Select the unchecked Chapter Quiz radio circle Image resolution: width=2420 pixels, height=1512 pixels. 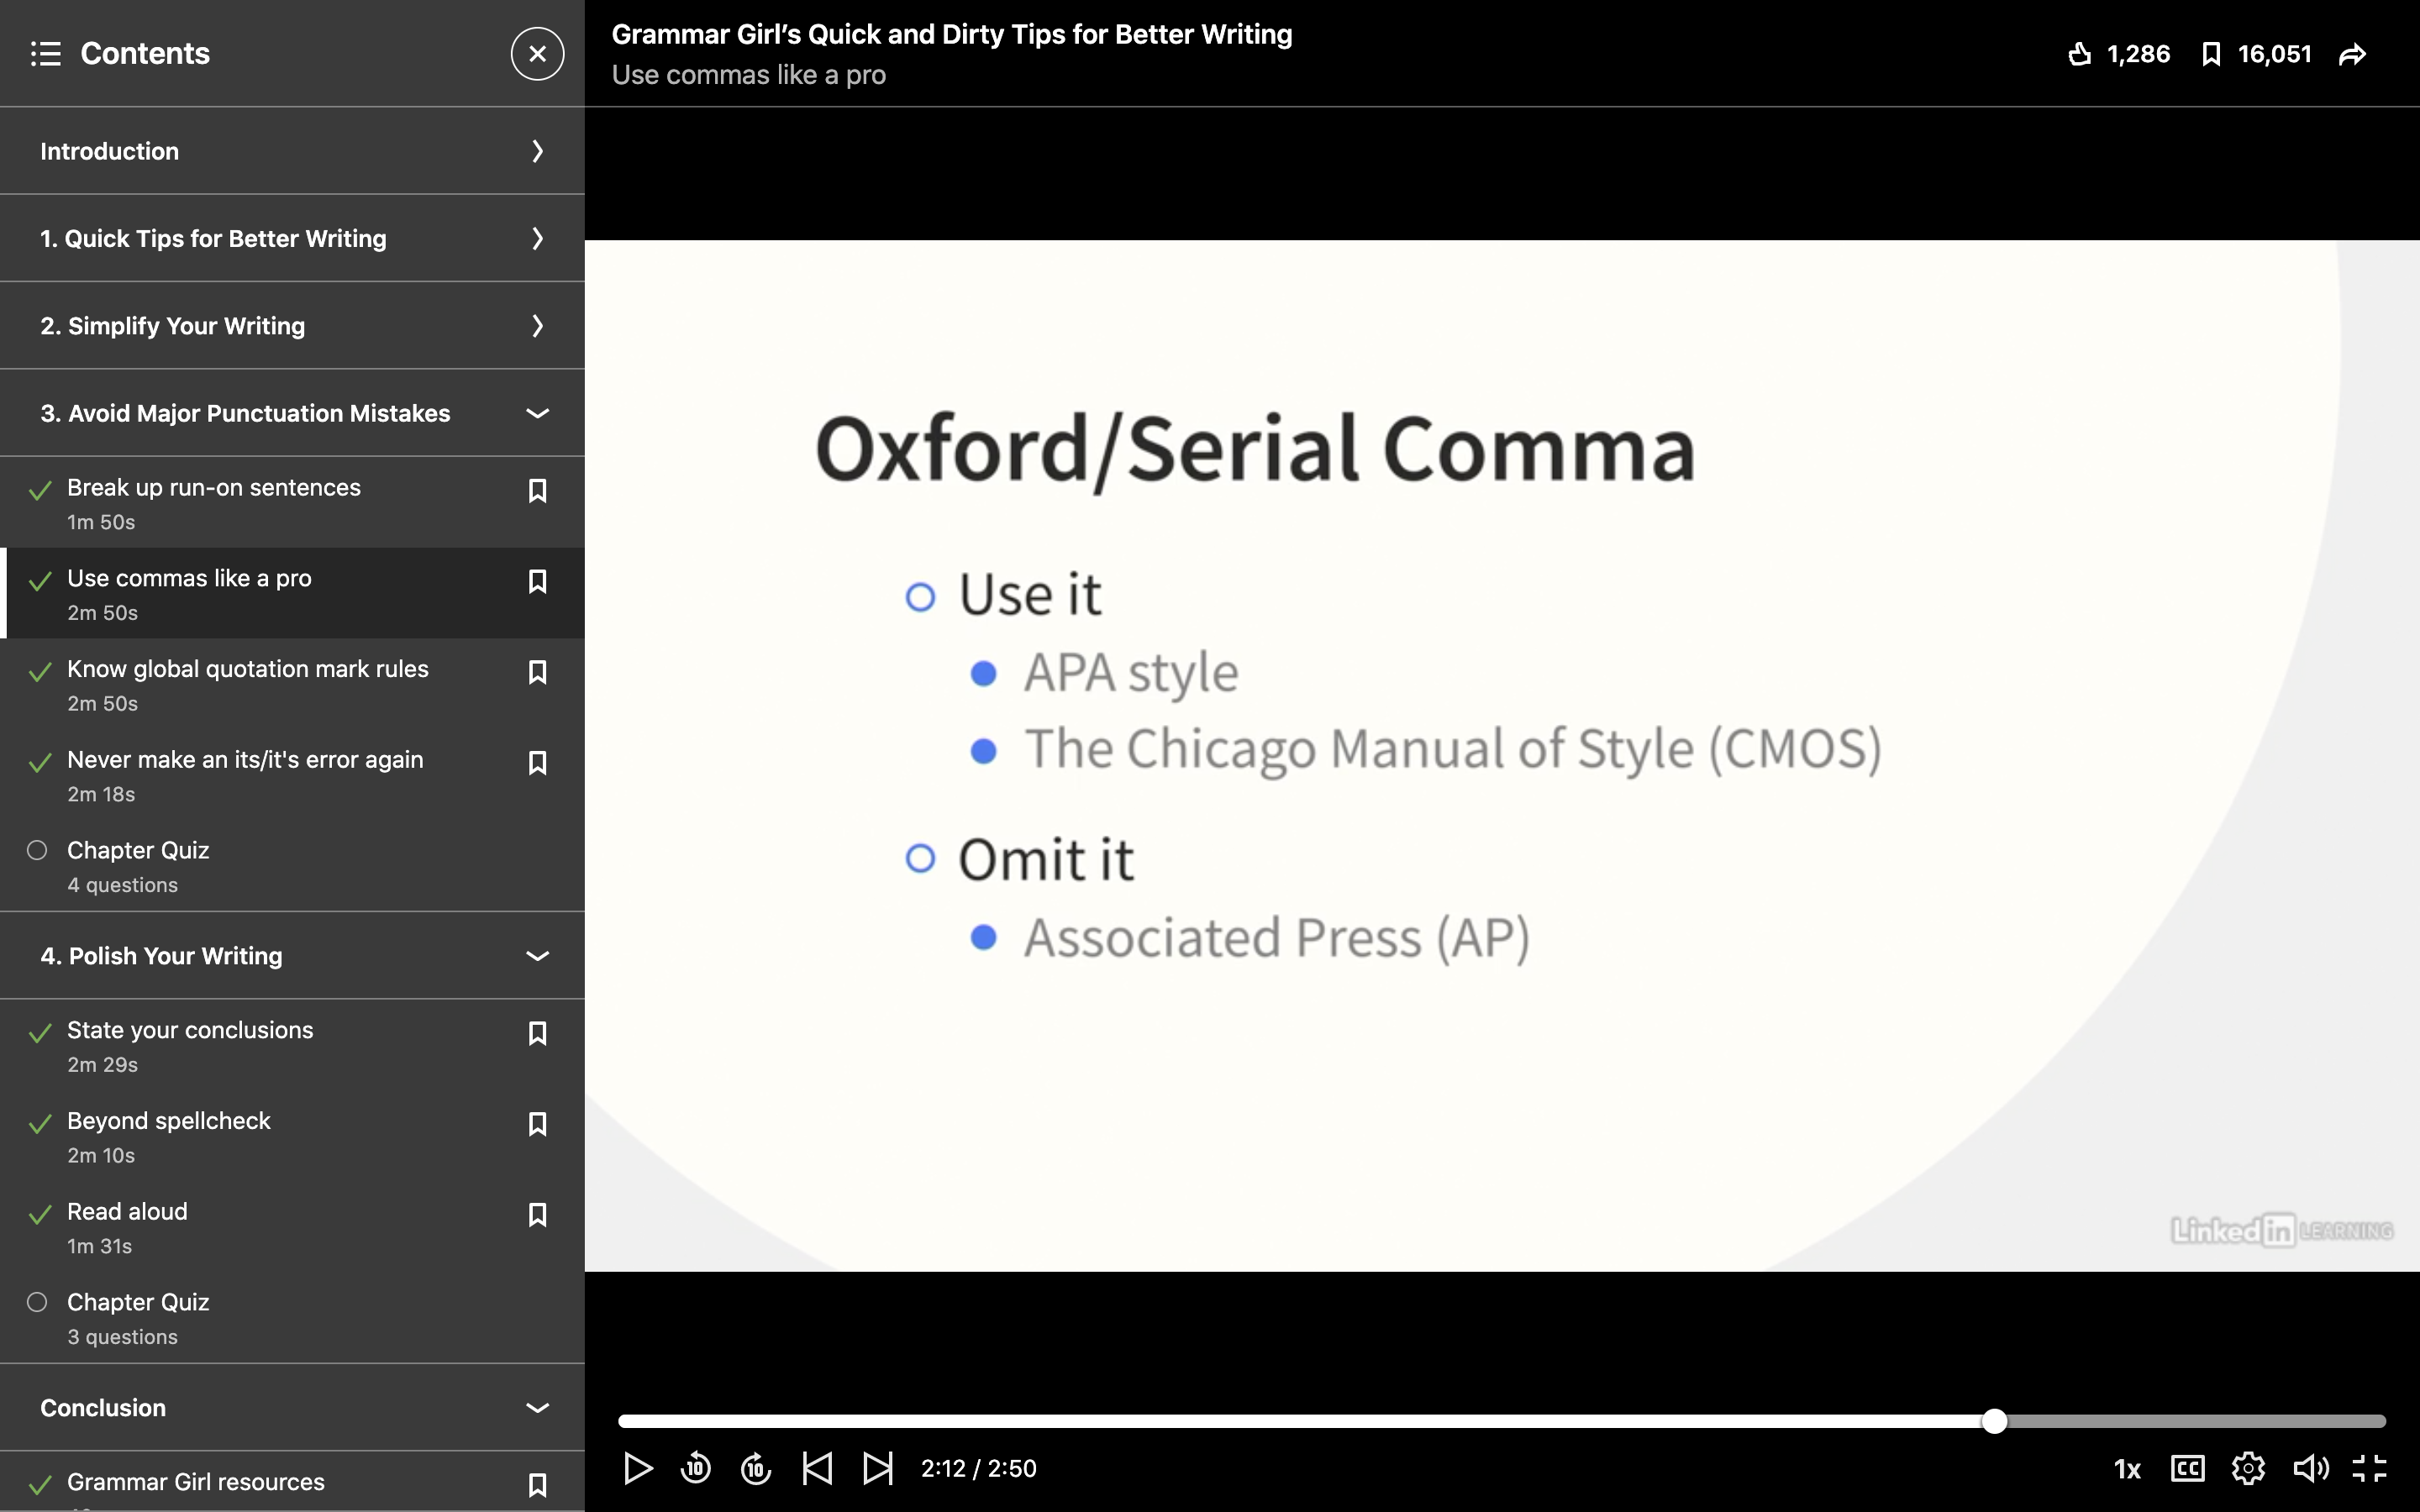38,849
